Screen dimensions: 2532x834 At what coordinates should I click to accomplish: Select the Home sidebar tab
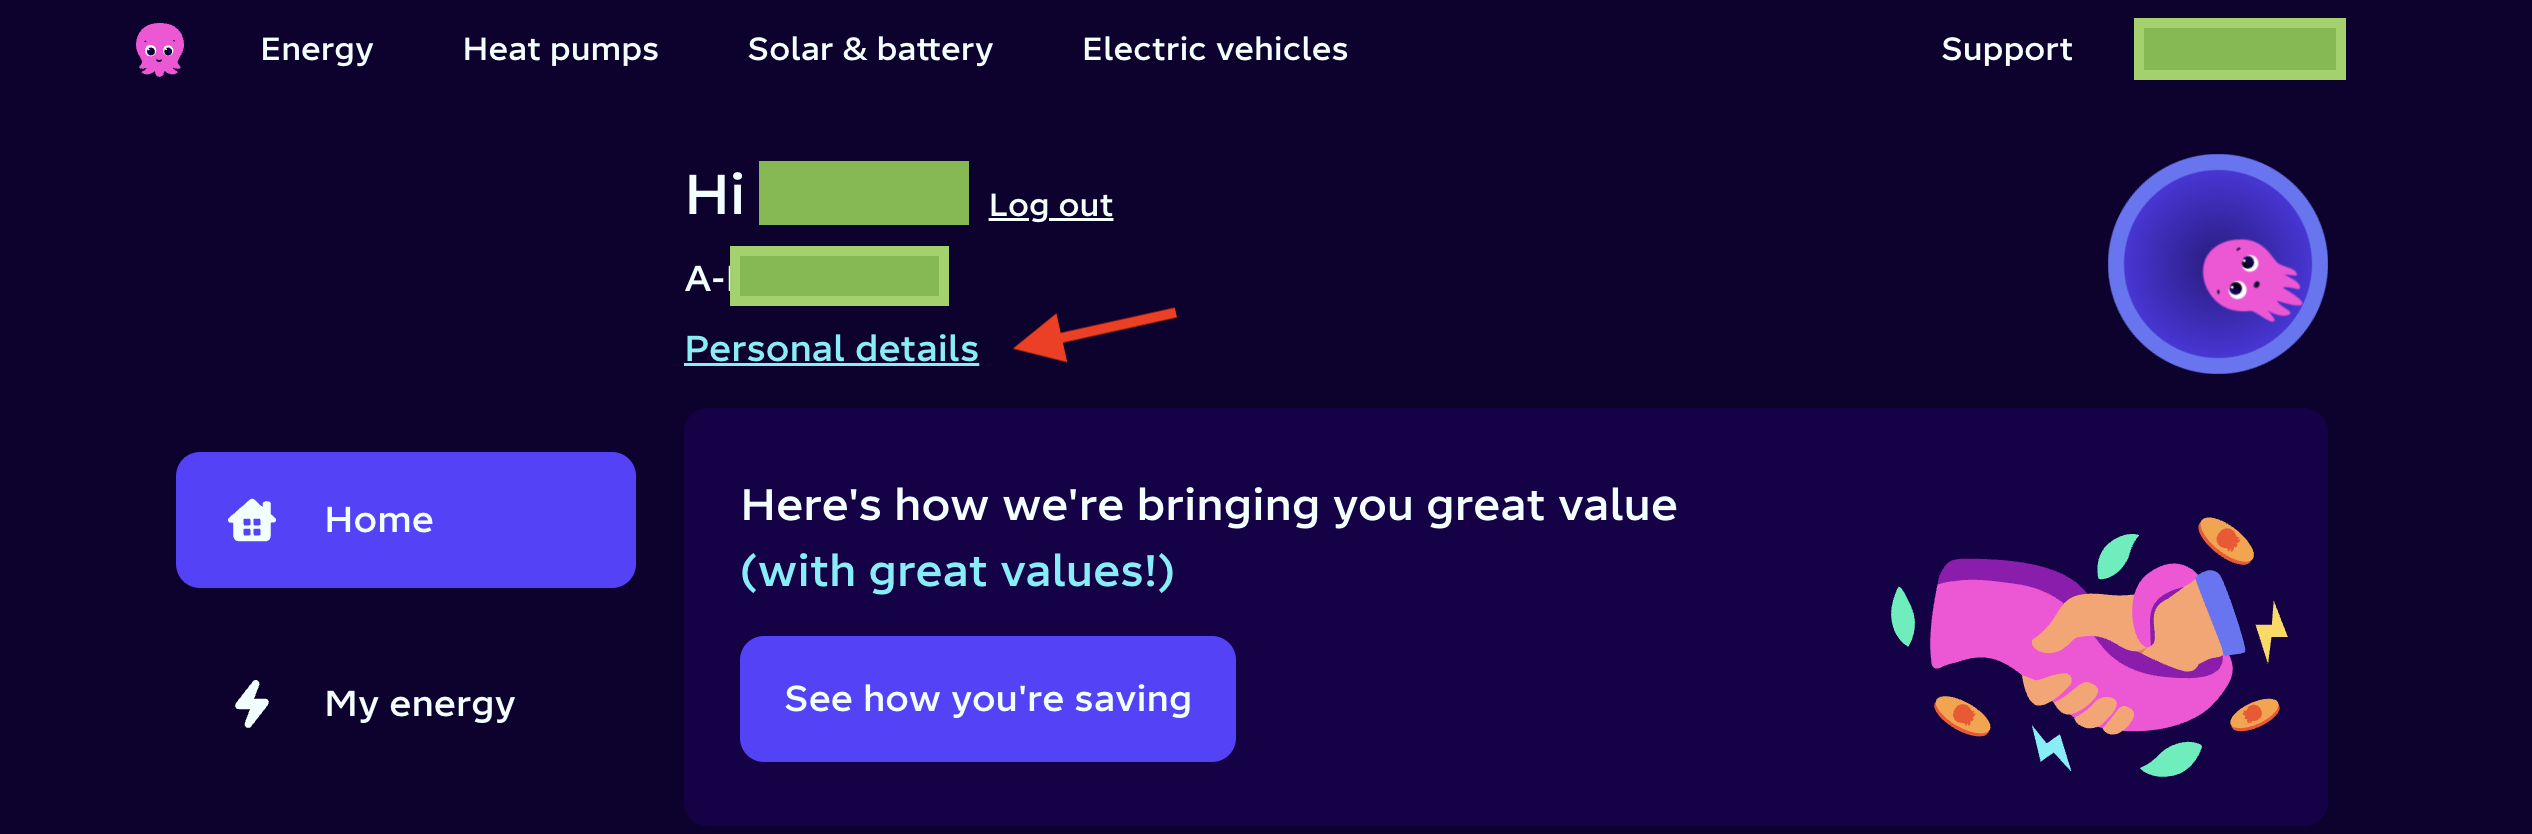pyautogui.click(x=405, y=520)
